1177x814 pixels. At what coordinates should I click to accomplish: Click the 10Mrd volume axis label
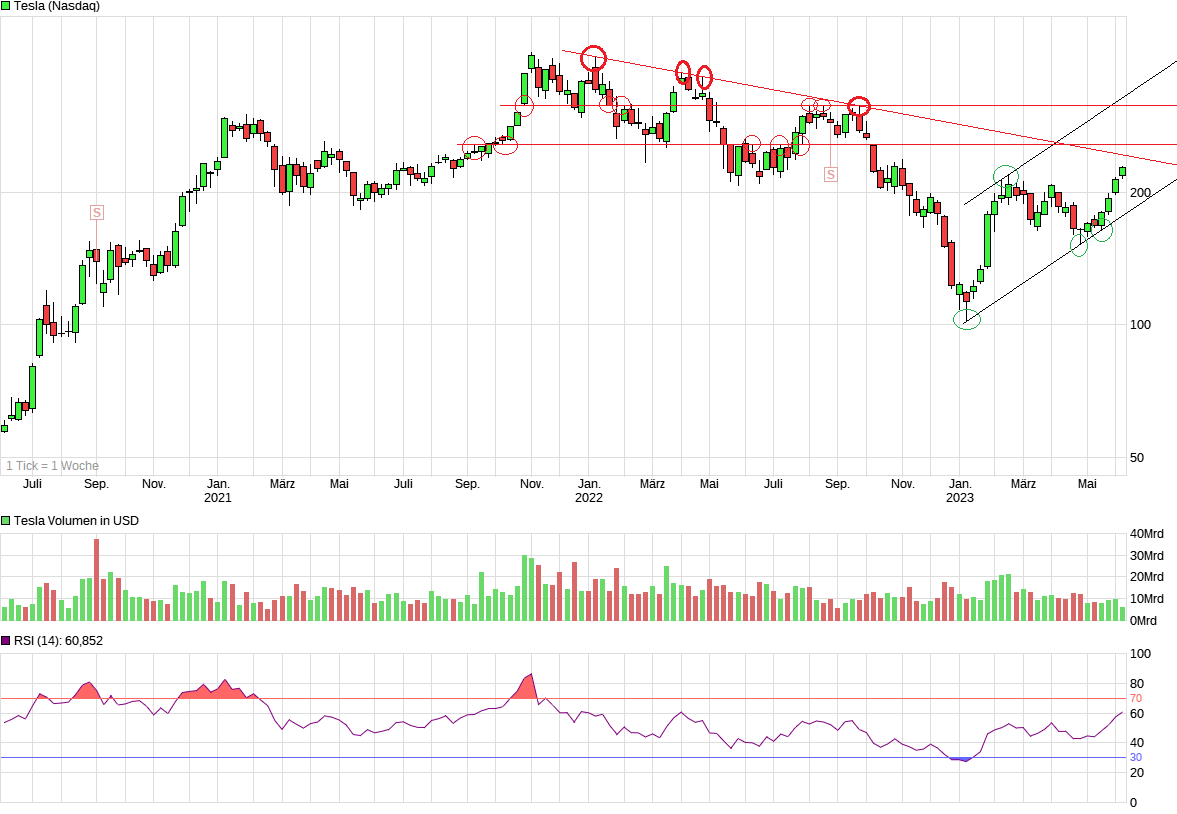[x=1147, y=598]
